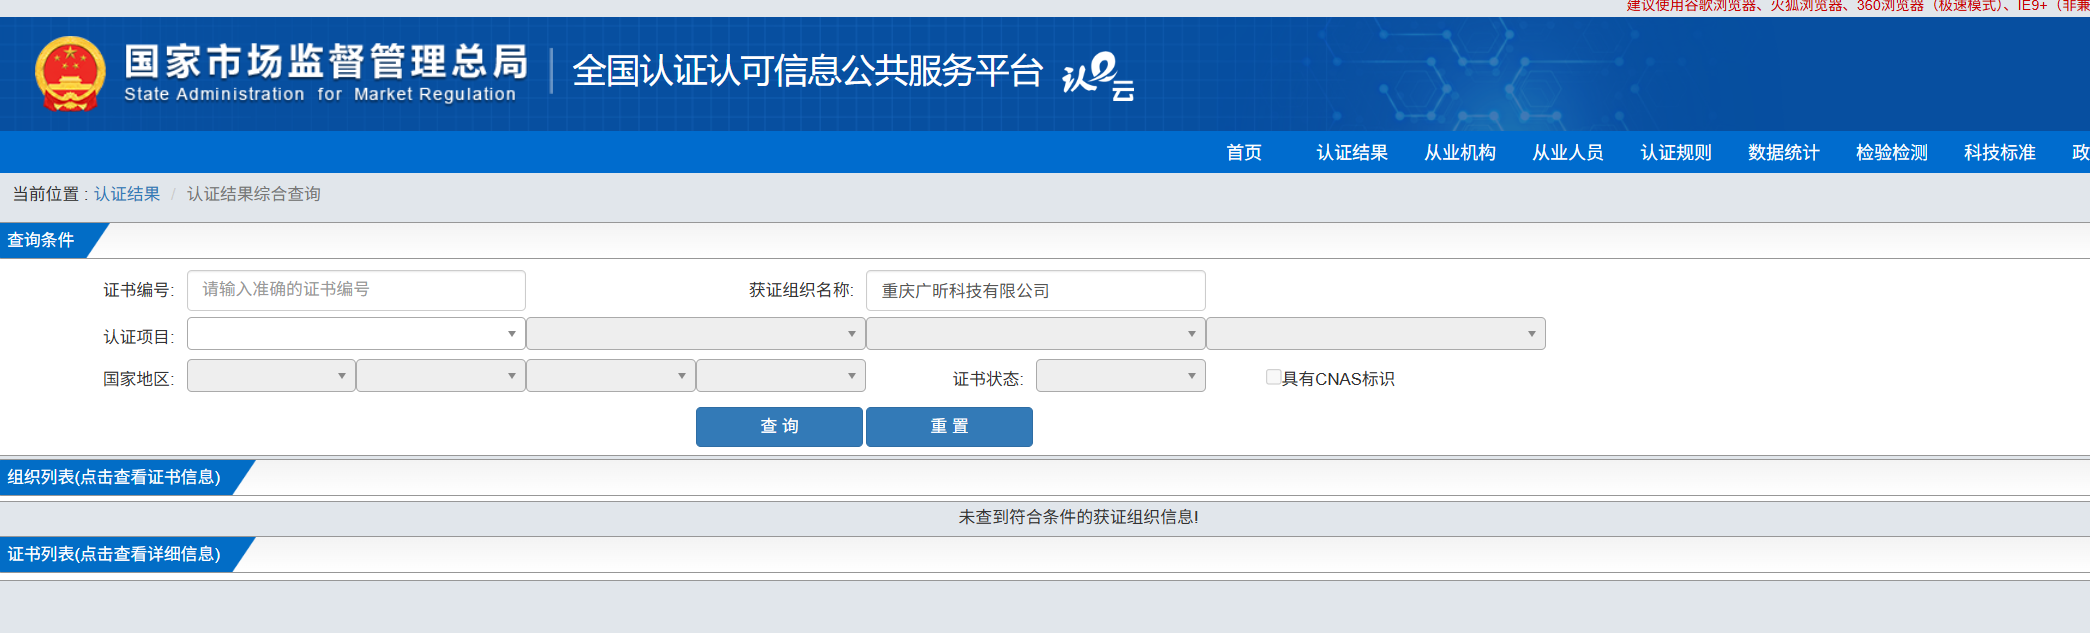The width and height of the screenshot is (2090, 633).
Task: Click the 国家市场监督管理总局 heading
Action: [326, 61]
